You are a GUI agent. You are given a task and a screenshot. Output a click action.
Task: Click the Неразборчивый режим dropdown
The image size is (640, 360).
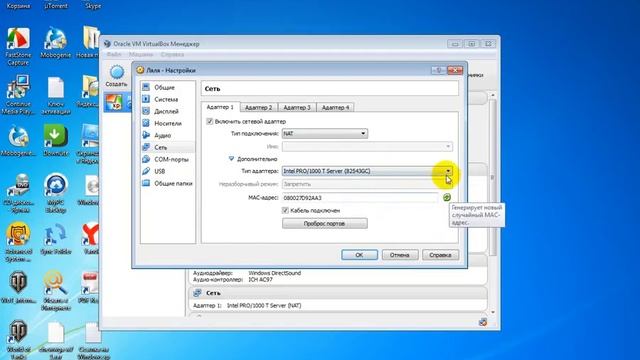pos(367,184)
